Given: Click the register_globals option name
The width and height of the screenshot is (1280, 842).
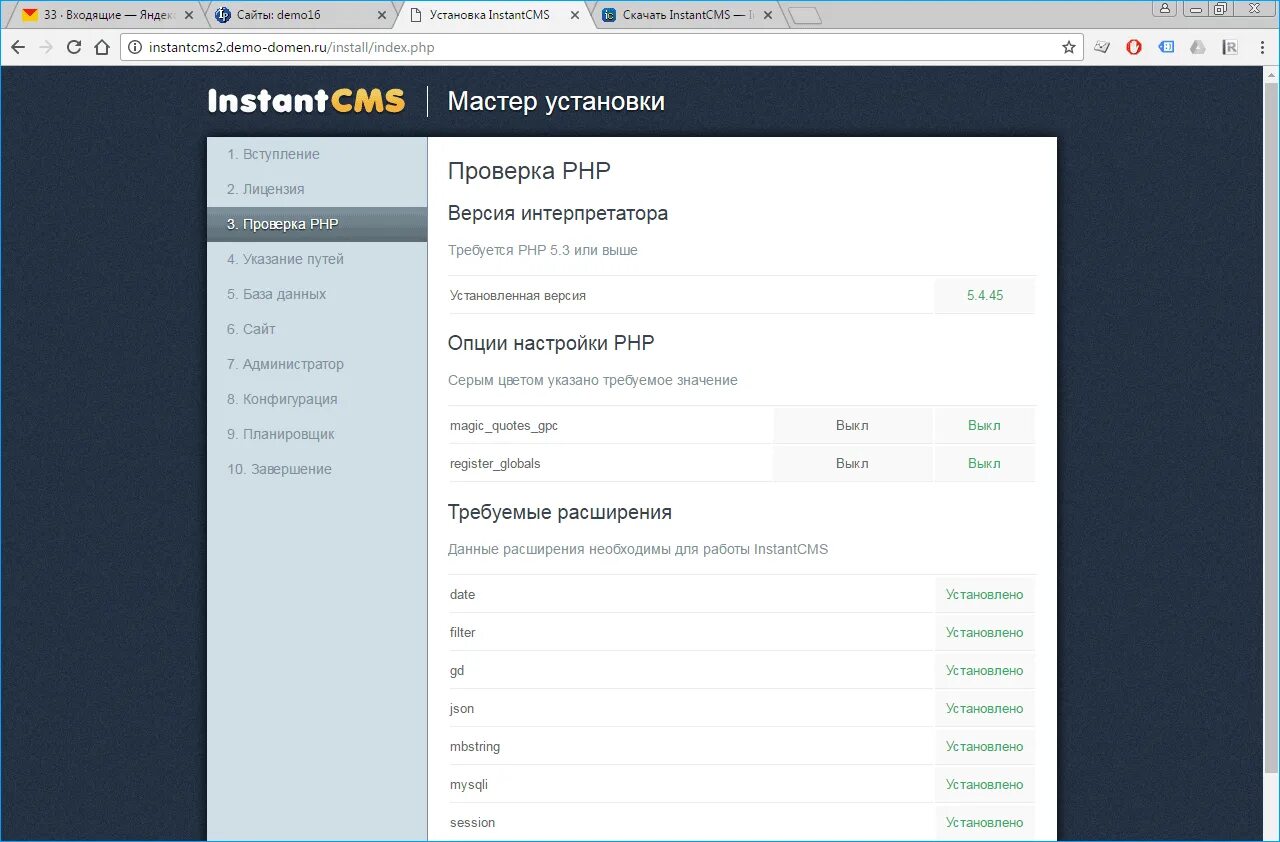Looking at the screenshot, I should [495, 463].
